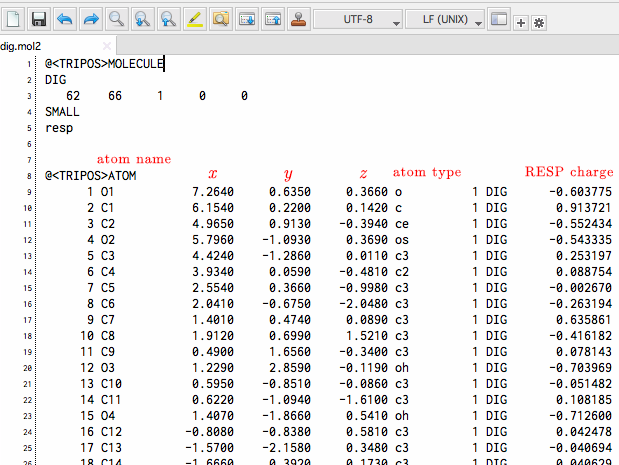Click the z value -0.9980 for C5
619x465 pixels.
pyautogui.click(x=364, y=288)
